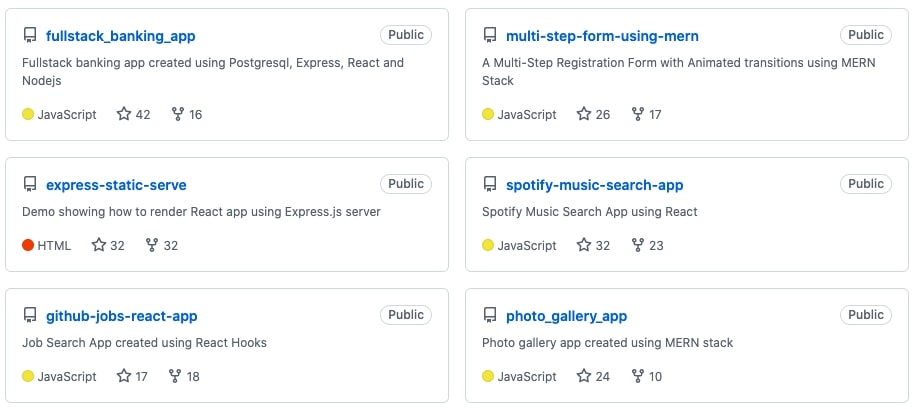Click the star icon on github-jobs-react-app
This screenshot has width=914, height=409.
[124, 376]
